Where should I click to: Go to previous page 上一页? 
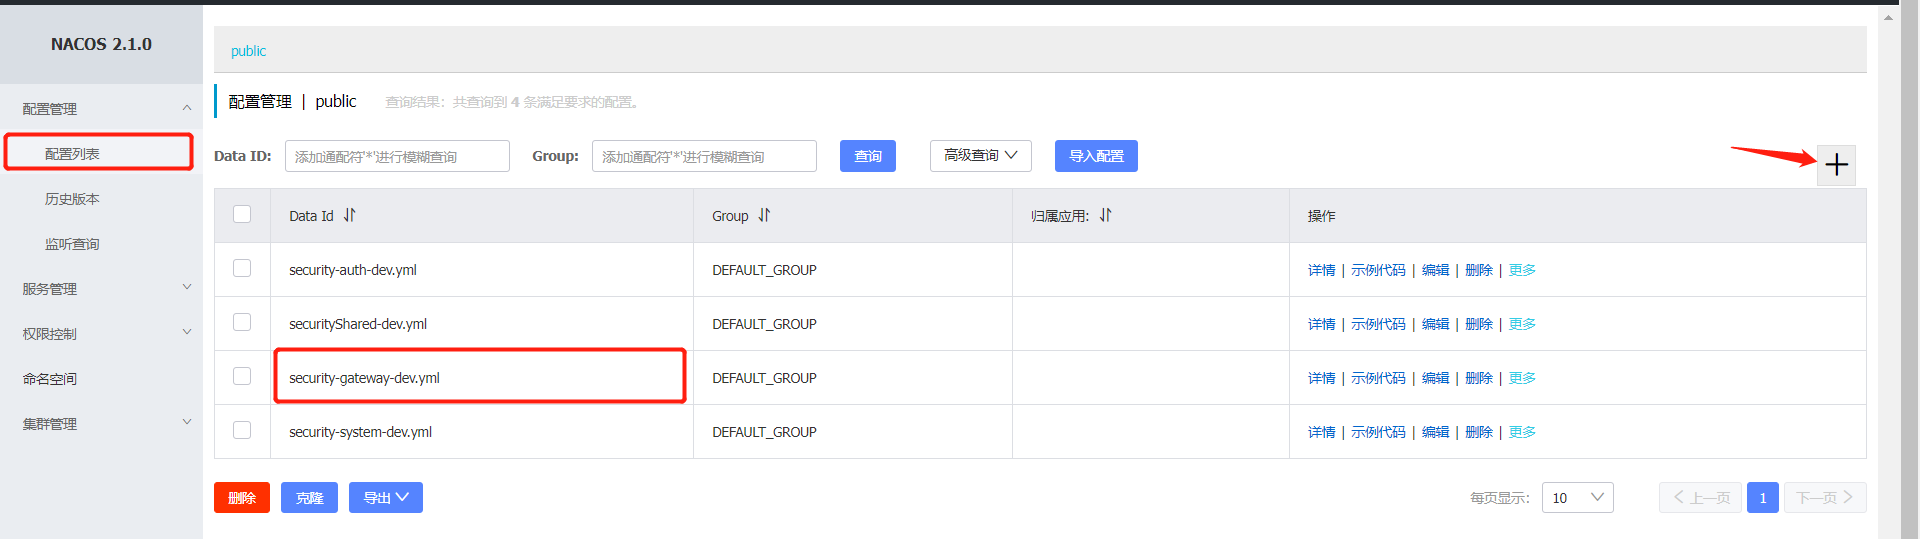pos(1701,498)
